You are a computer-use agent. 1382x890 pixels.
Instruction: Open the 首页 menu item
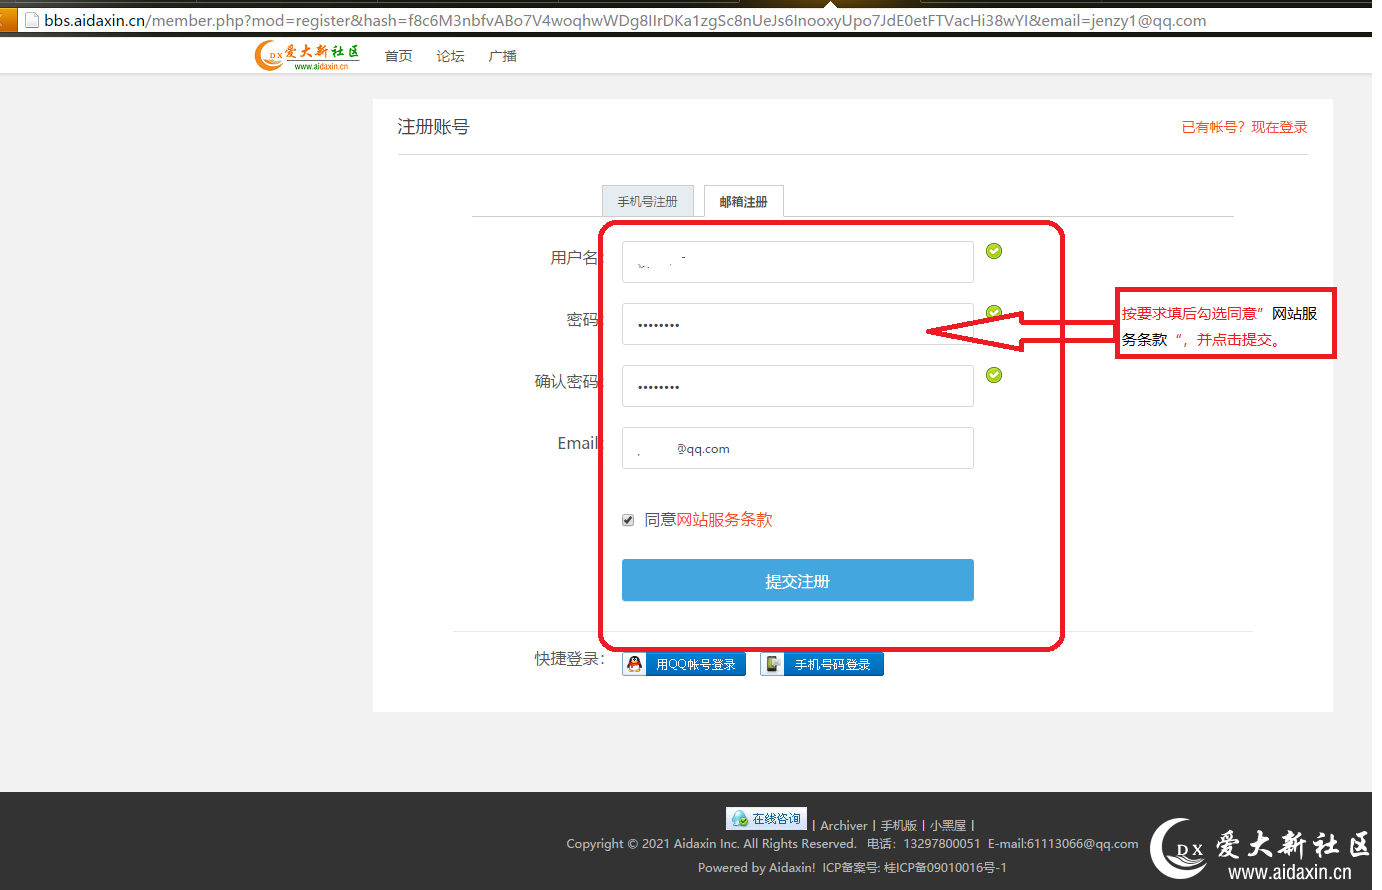coord(398,56)
